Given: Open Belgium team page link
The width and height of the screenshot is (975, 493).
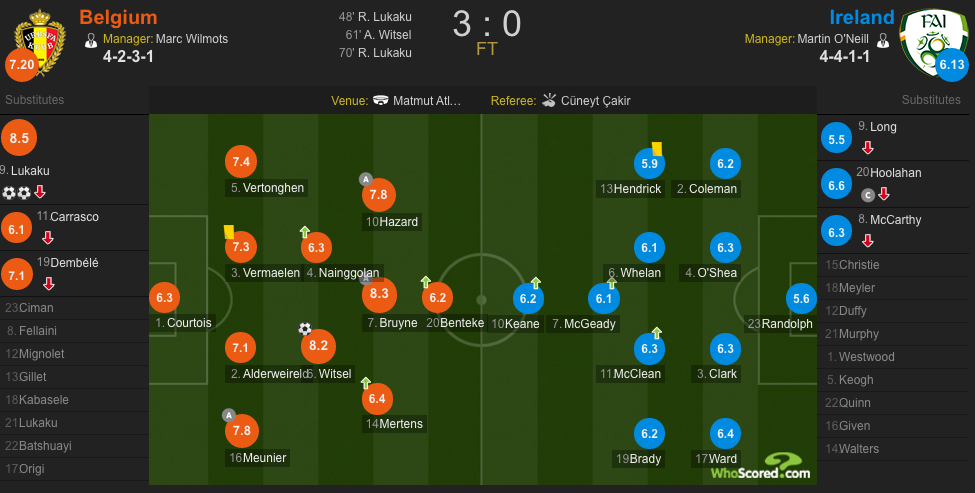Looking at the screenshot, I should pyautogui.click(x=118, y=17).
